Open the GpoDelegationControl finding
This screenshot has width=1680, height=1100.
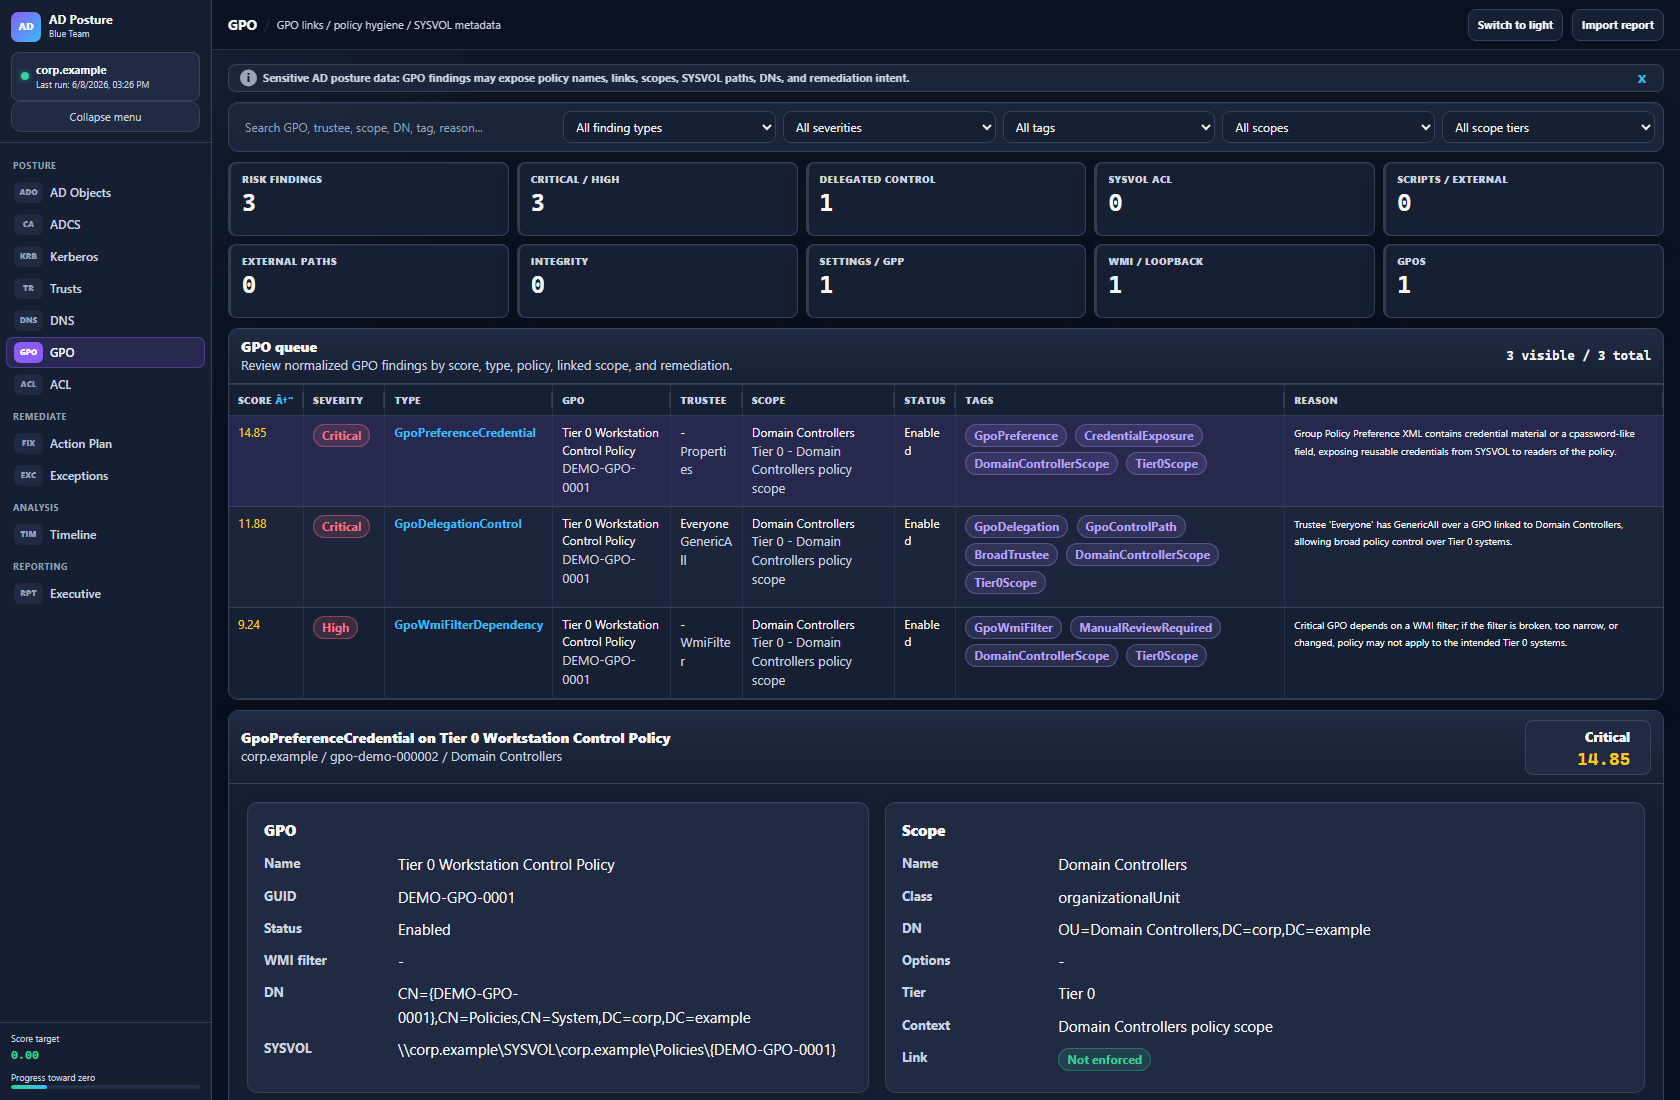point(458,524)
